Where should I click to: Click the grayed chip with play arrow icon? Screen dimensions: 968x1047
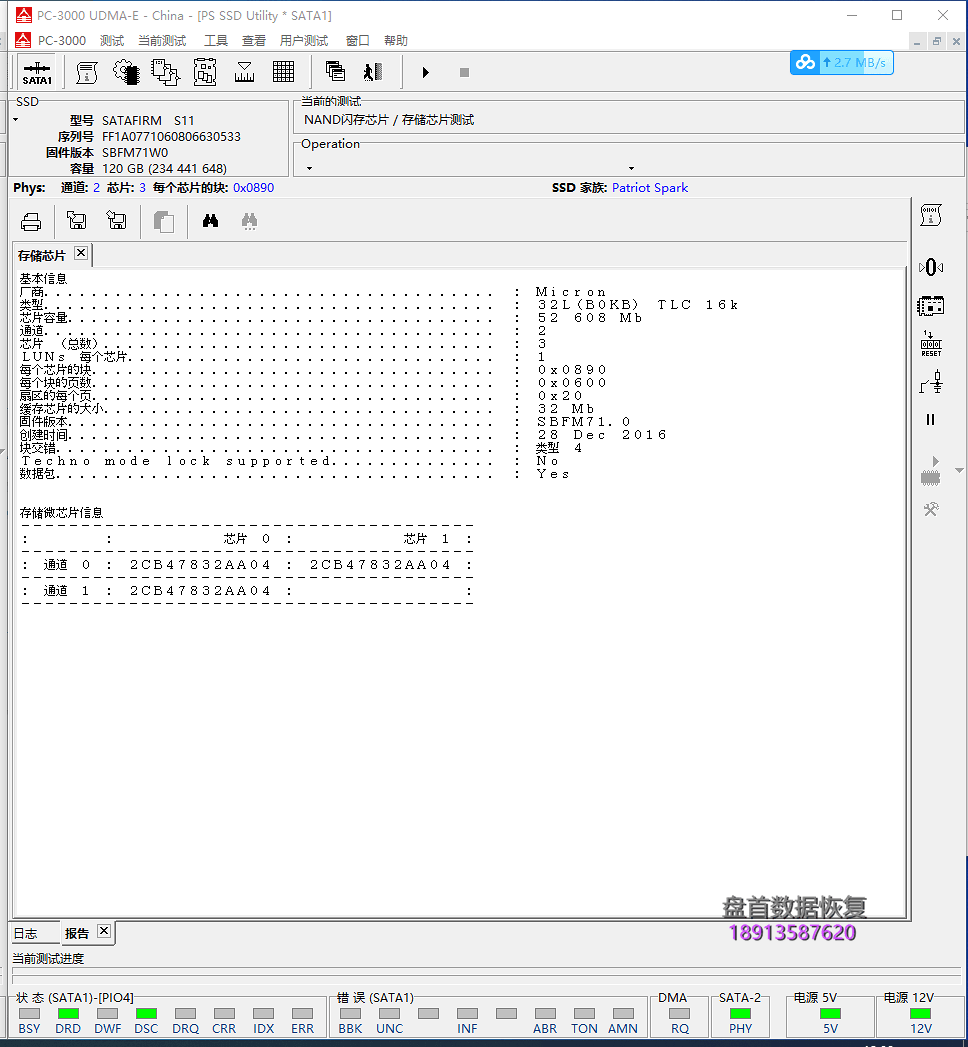(931, 471)
